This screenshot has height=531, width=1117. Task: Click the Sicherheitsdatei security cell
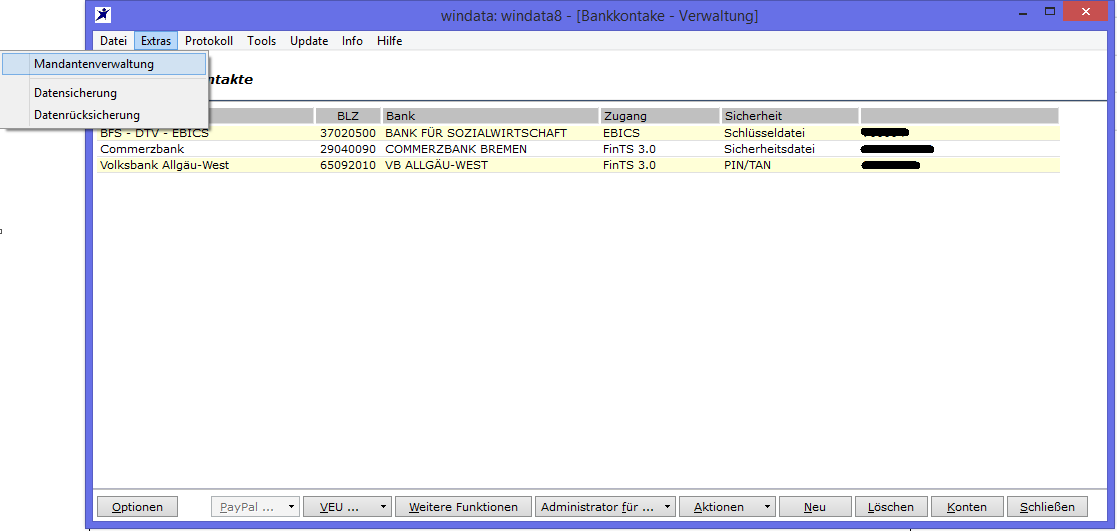coord(769,149)
